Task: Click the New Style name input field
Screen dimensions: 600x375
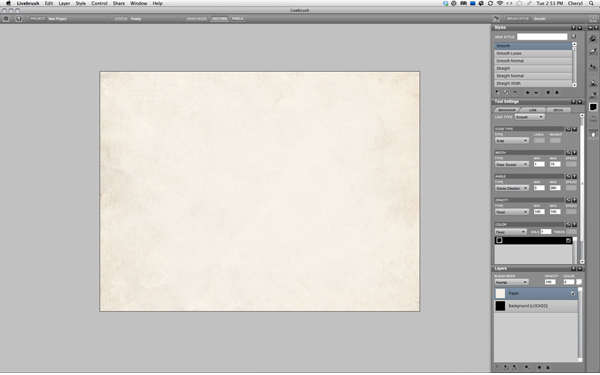Action: tap(542, 37)
